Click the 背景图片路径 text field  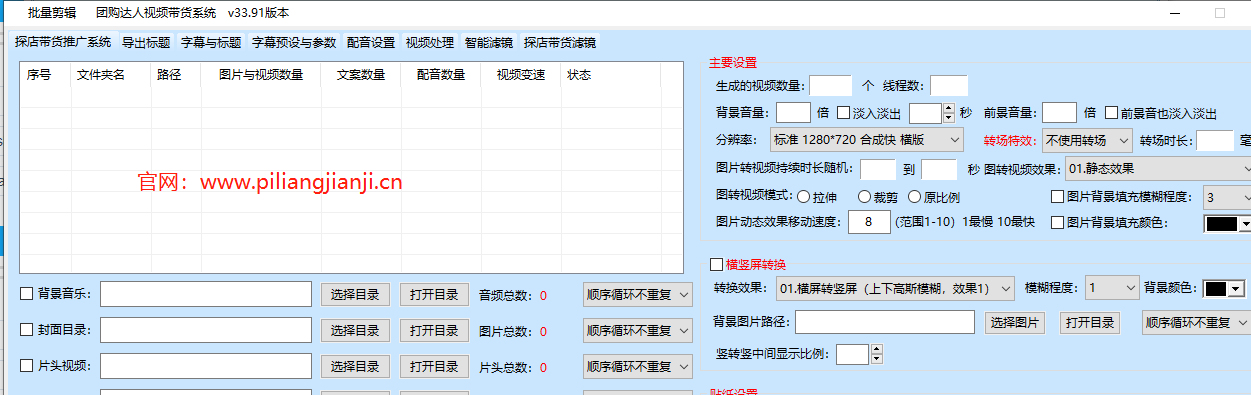pyautogui.click(x=885, y=322)
